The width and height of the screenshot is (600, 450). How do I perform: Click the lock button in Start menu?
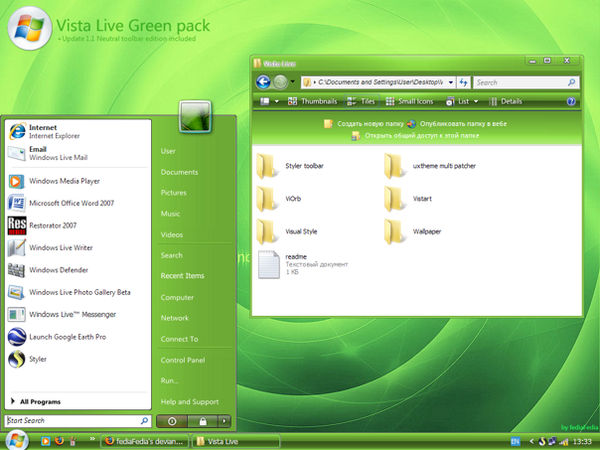pos(203,421)
